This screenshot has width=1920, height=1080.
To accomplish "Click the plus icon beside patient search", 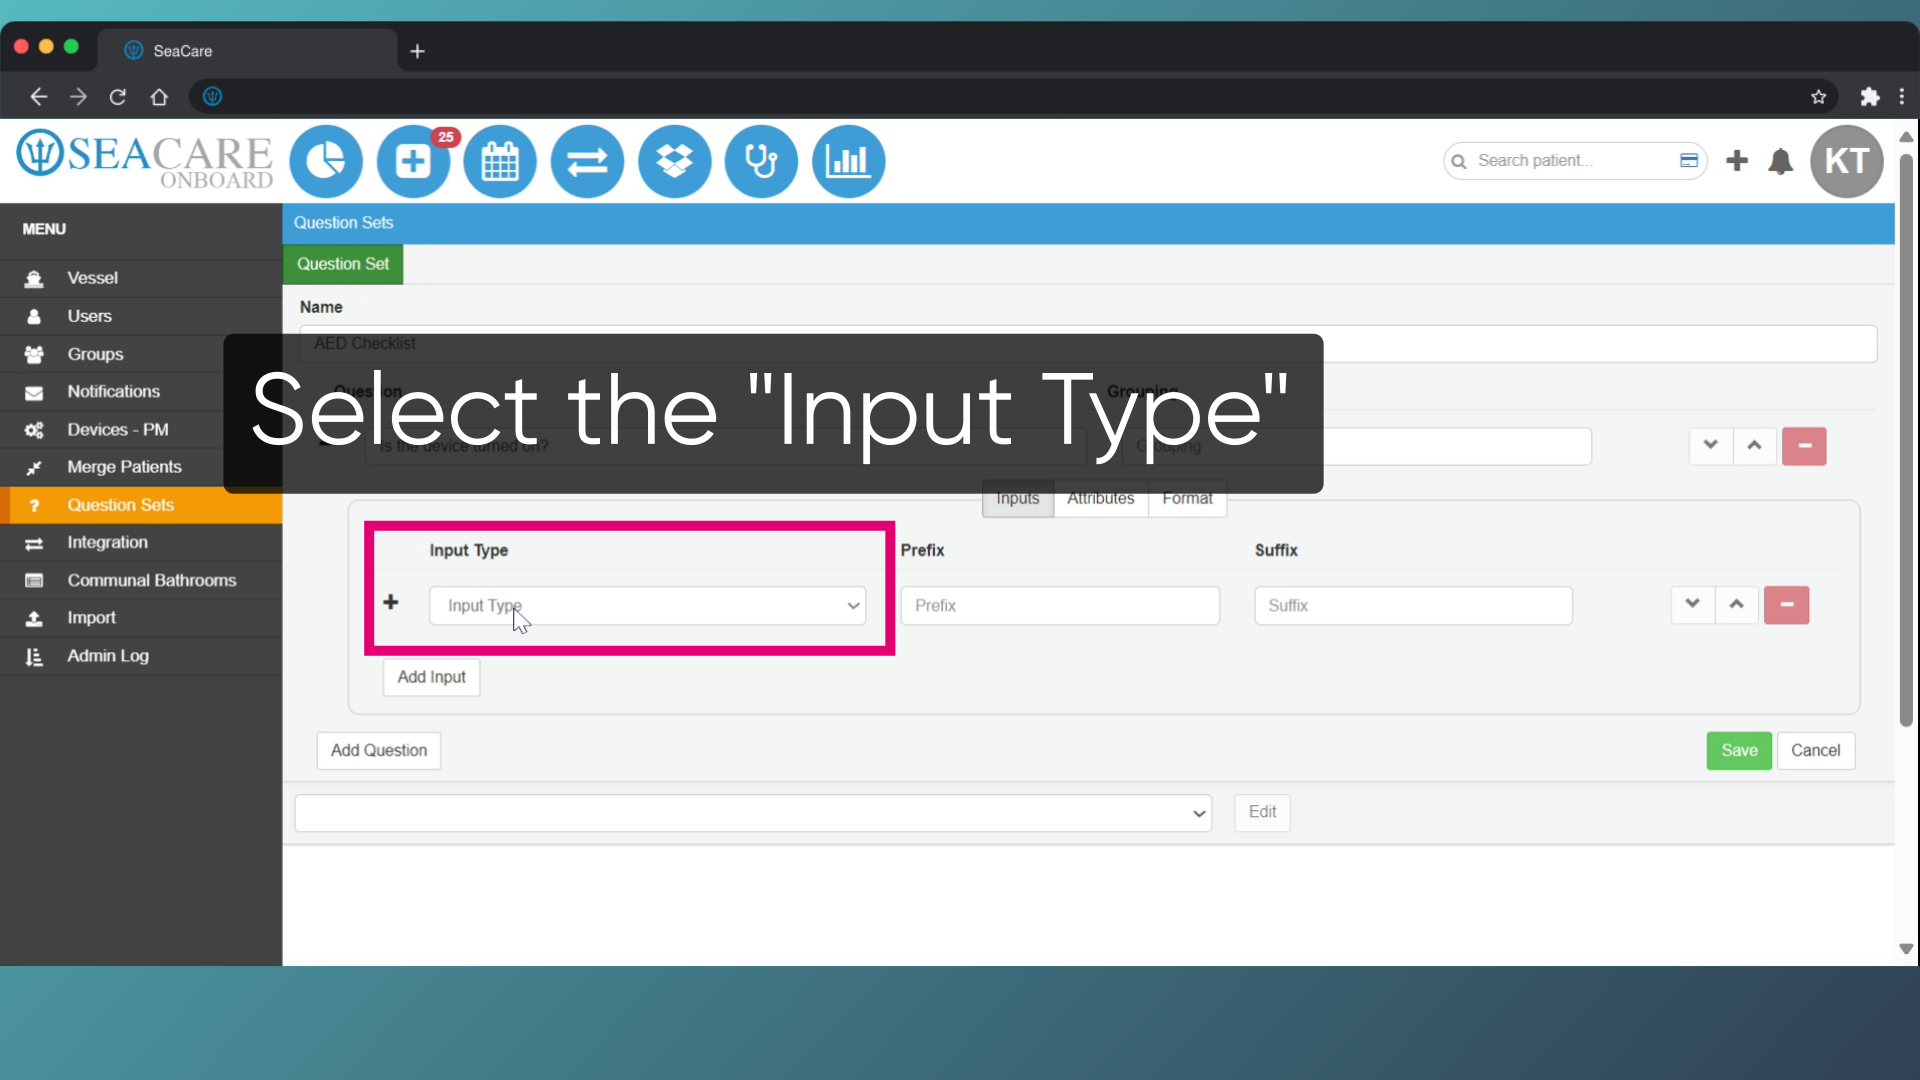I will tap(1737, 161).
